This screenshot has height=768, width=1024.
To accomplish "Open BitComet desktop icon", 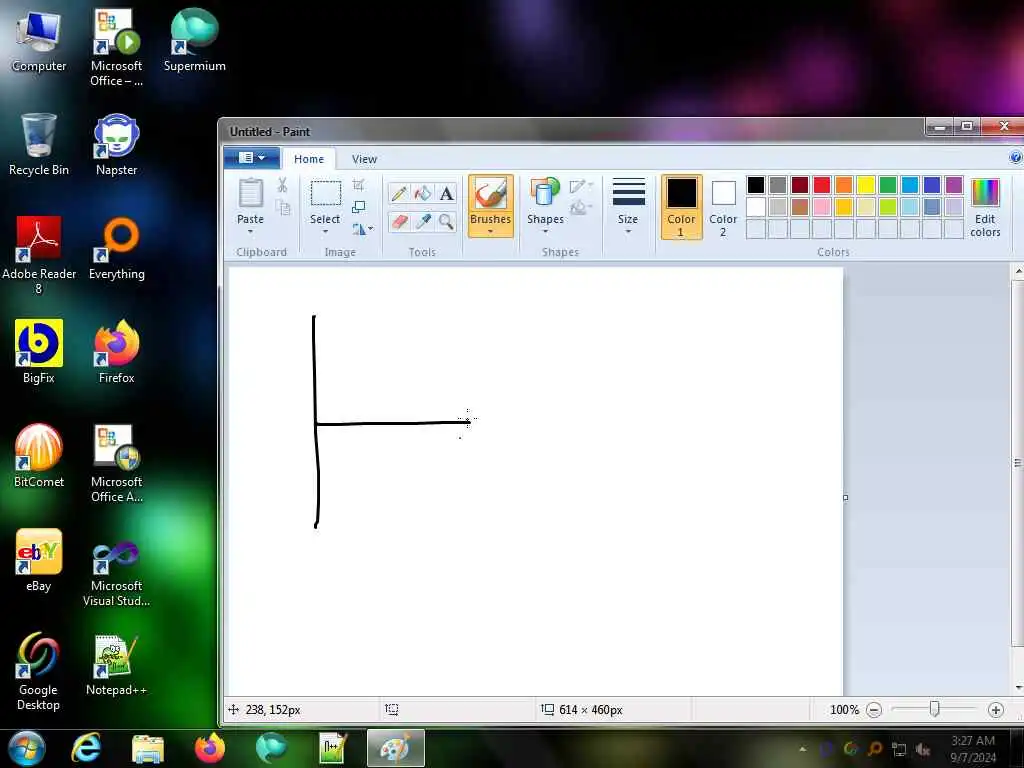I will tap(39, 456).
